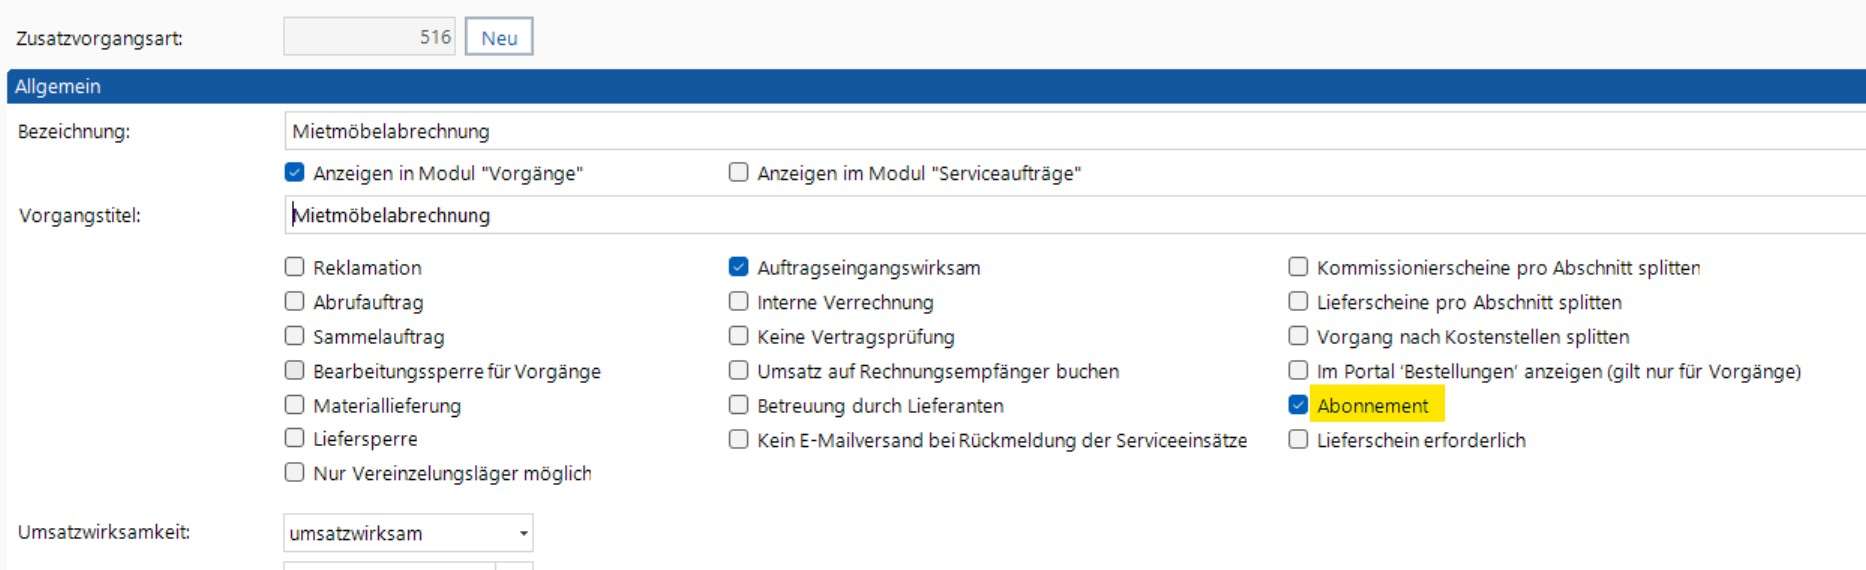
Task: Enable Betreuung durch Lieferanten
Action: (x=738, y=406)
